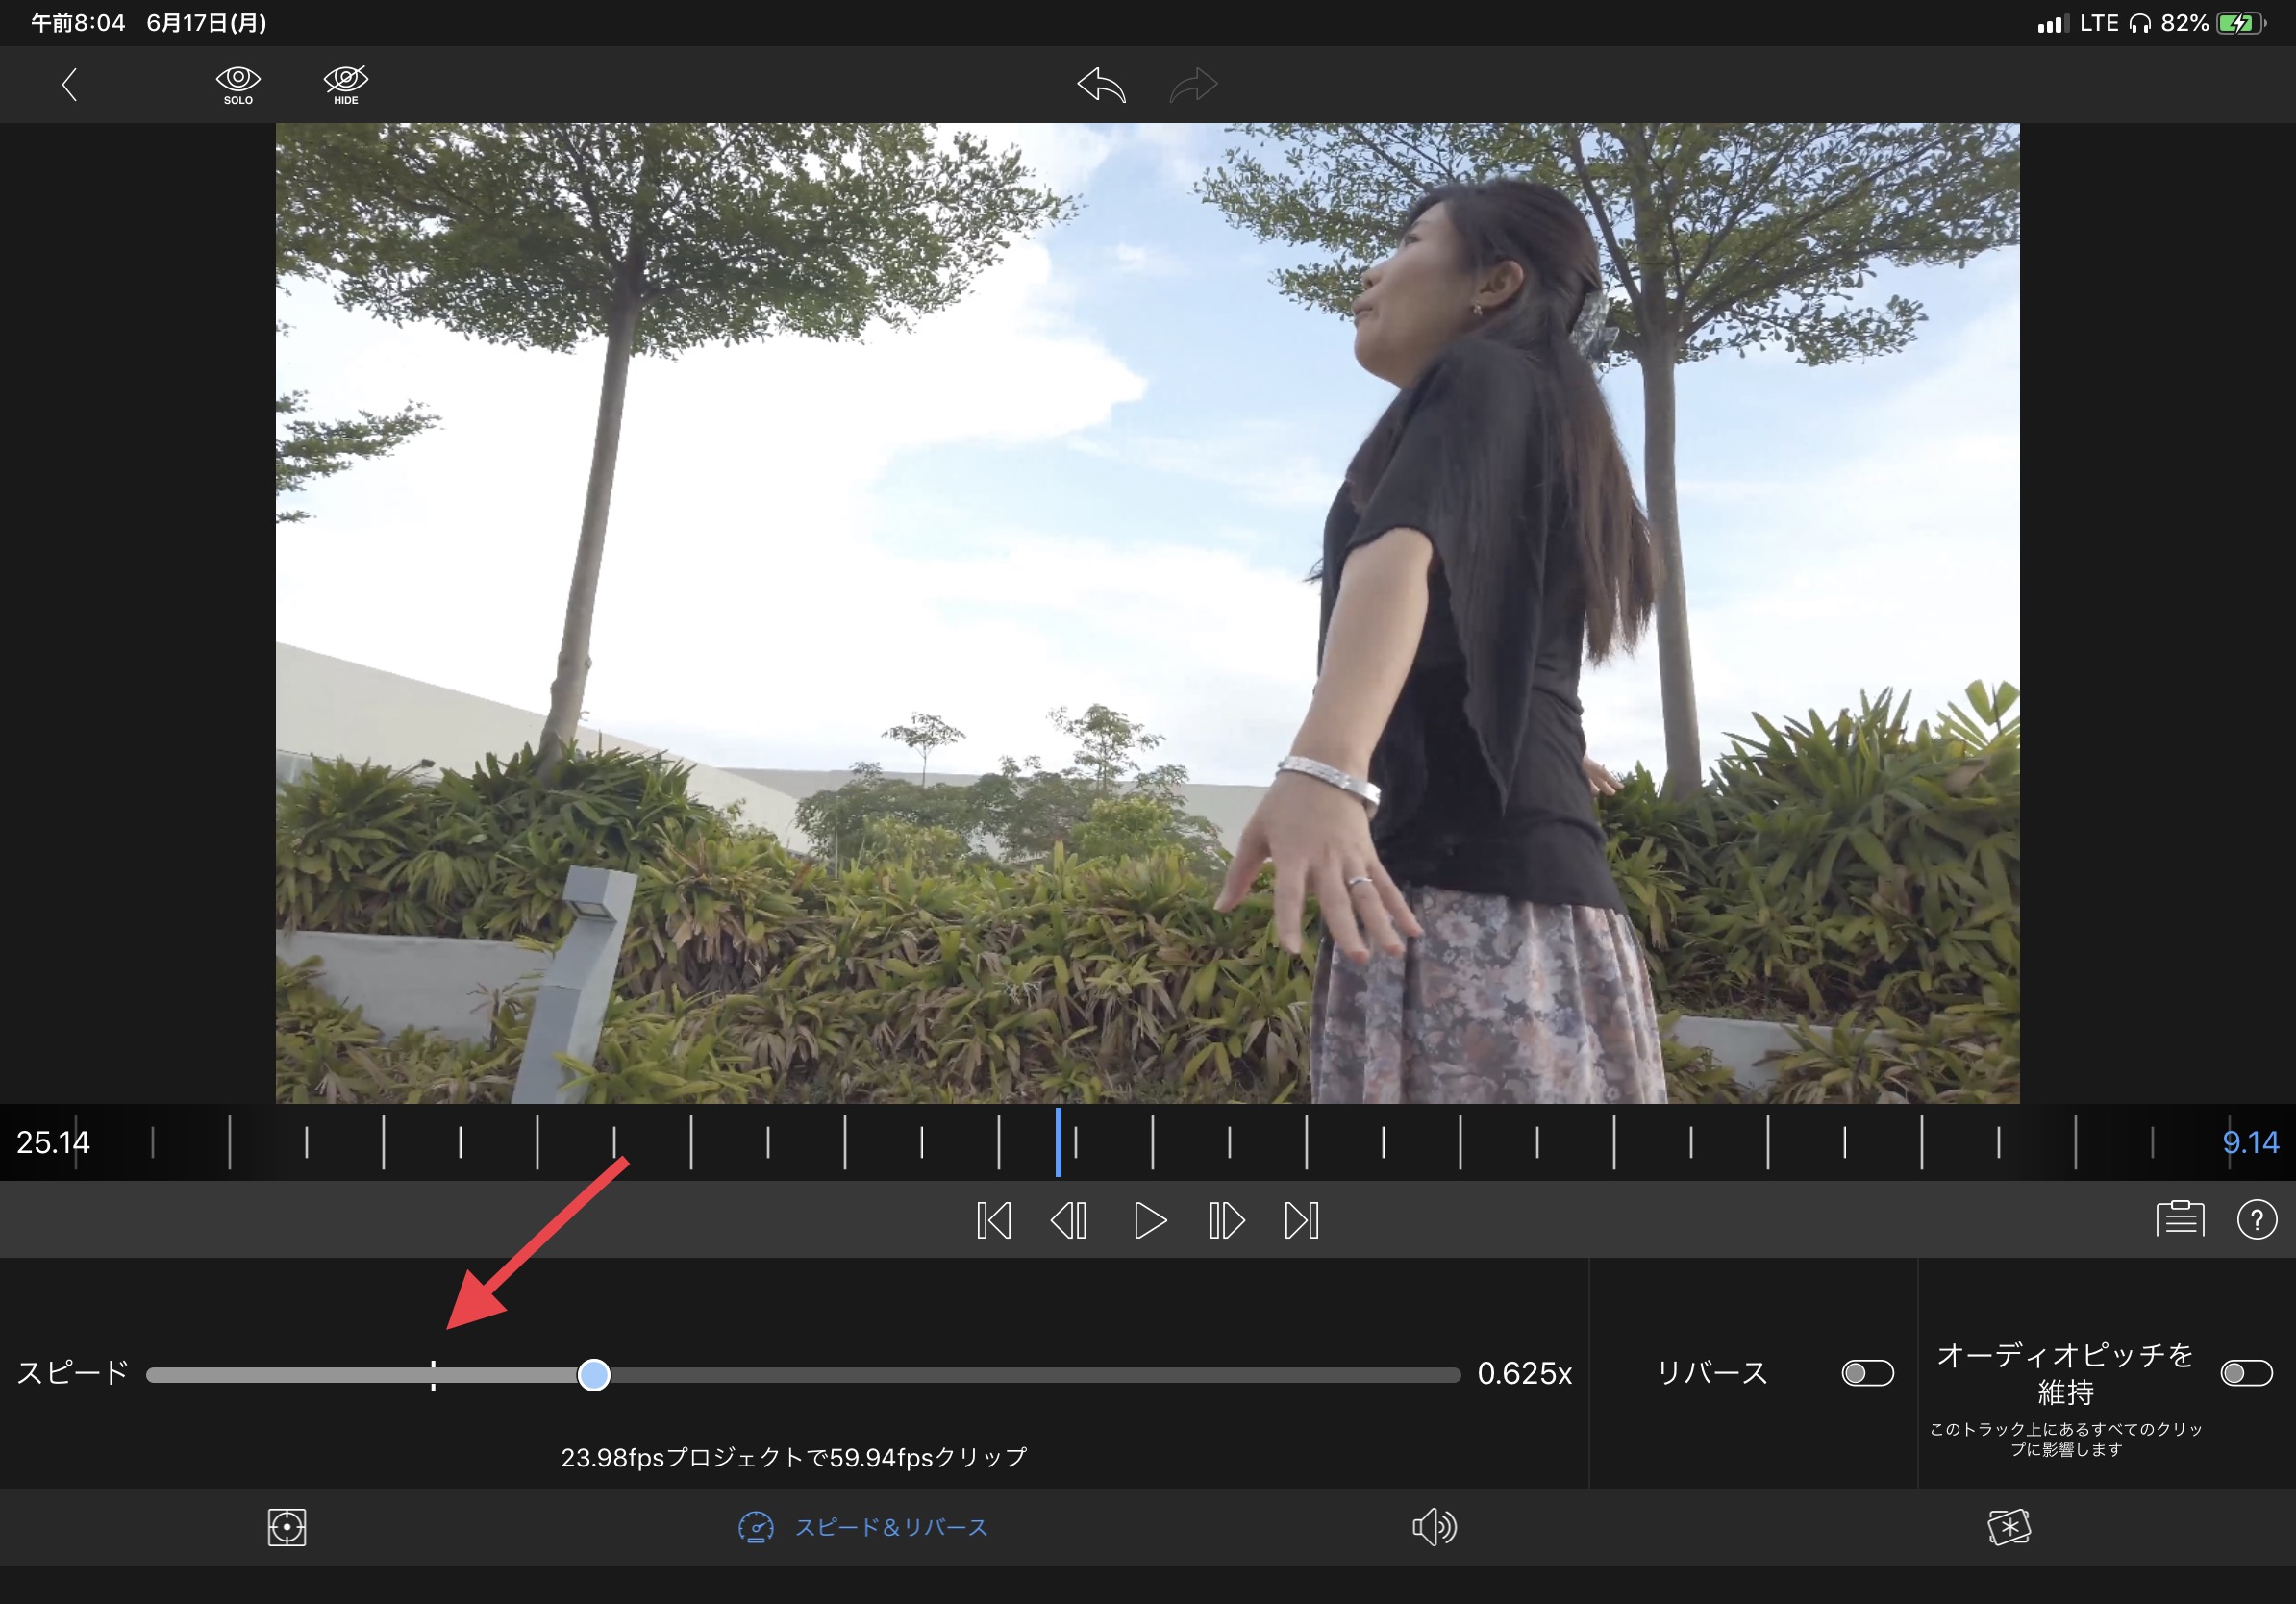Step forward one frame

1226,1220
